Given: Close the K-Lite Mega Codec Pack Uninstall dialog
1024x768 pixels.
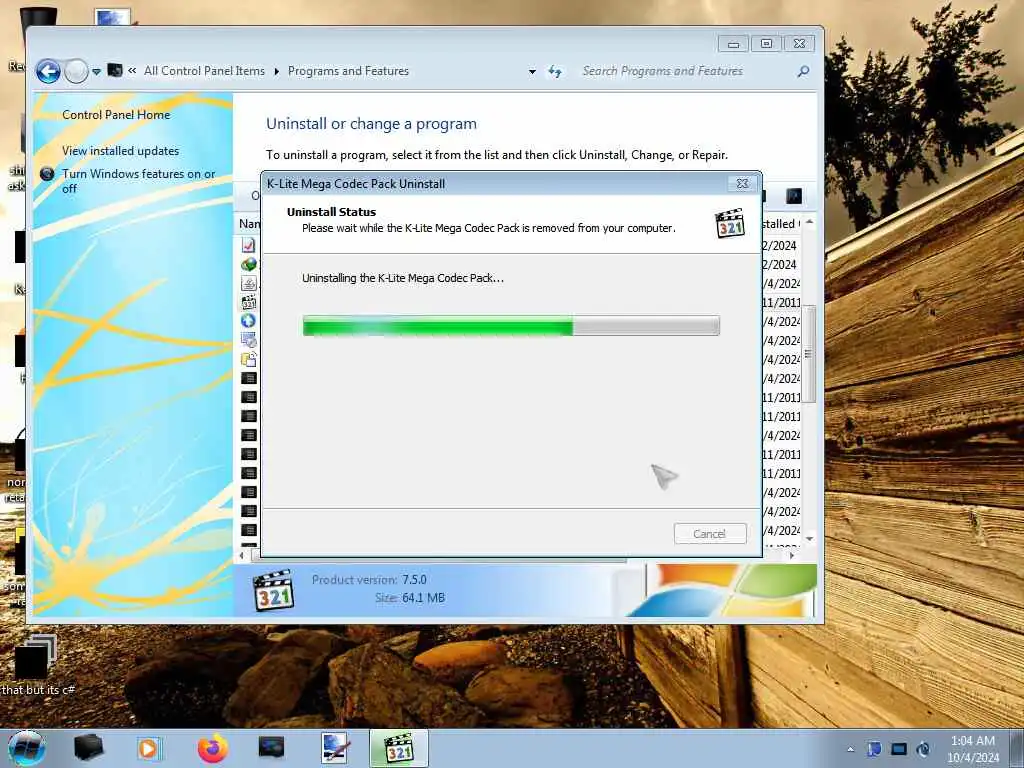Looking at the screenshot, I should (x=743, y=184).
